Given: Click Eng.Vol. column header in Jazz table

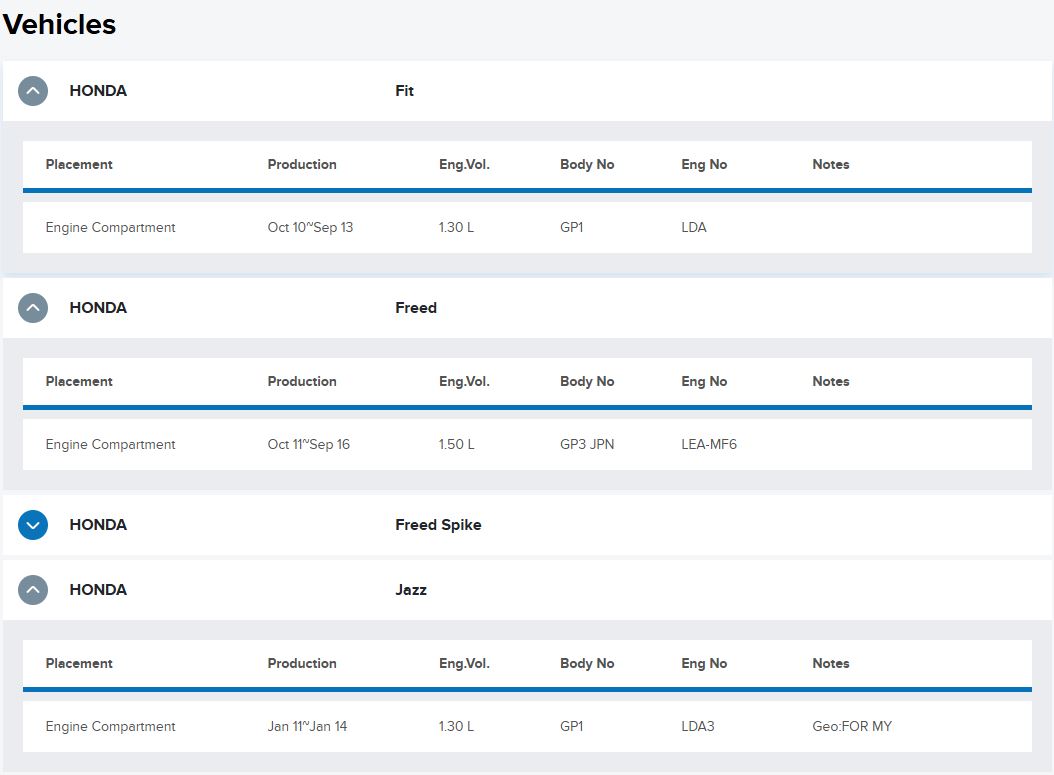Looking at the screenshot, I should [464, 663].
